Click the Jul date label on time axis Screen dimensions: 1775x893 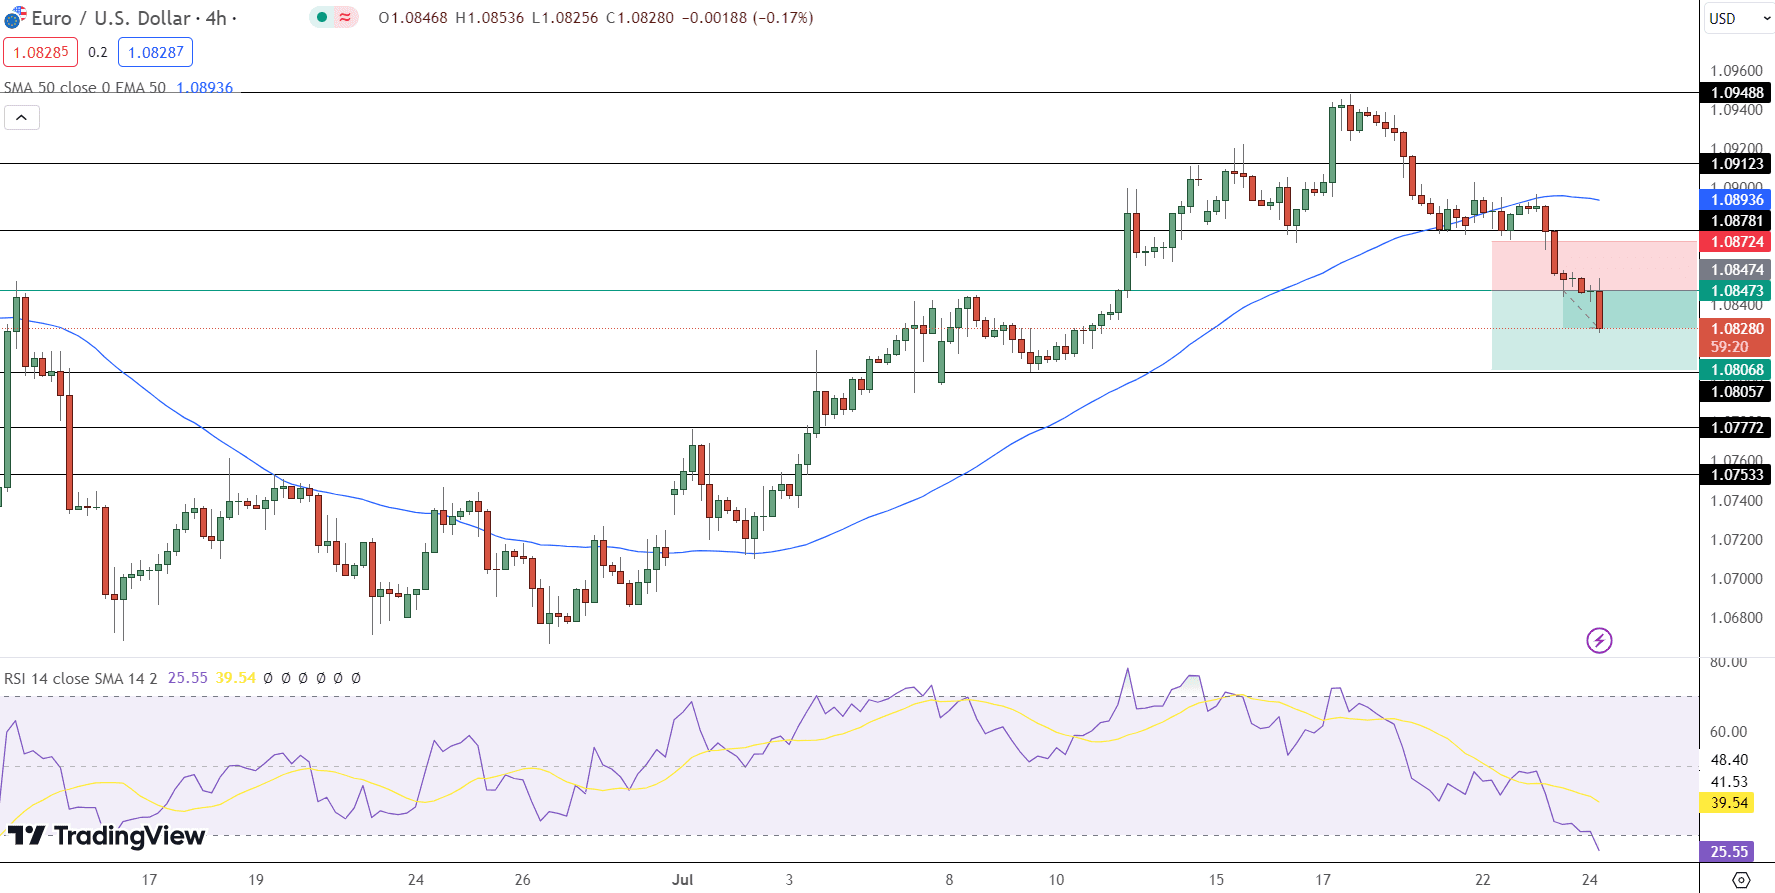(683, 880)
